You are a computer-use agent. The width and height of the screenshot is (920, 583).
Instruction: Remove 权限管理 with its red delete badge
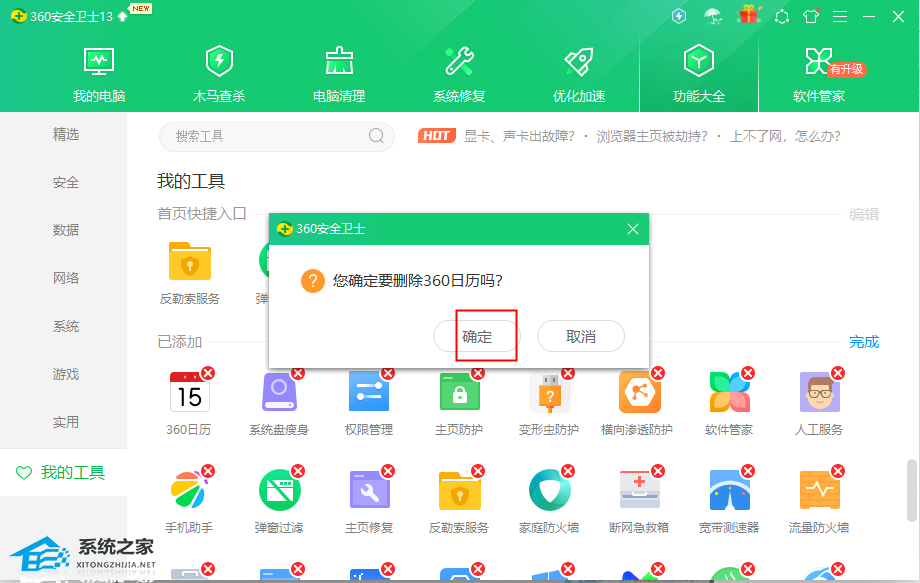(388, 373)
